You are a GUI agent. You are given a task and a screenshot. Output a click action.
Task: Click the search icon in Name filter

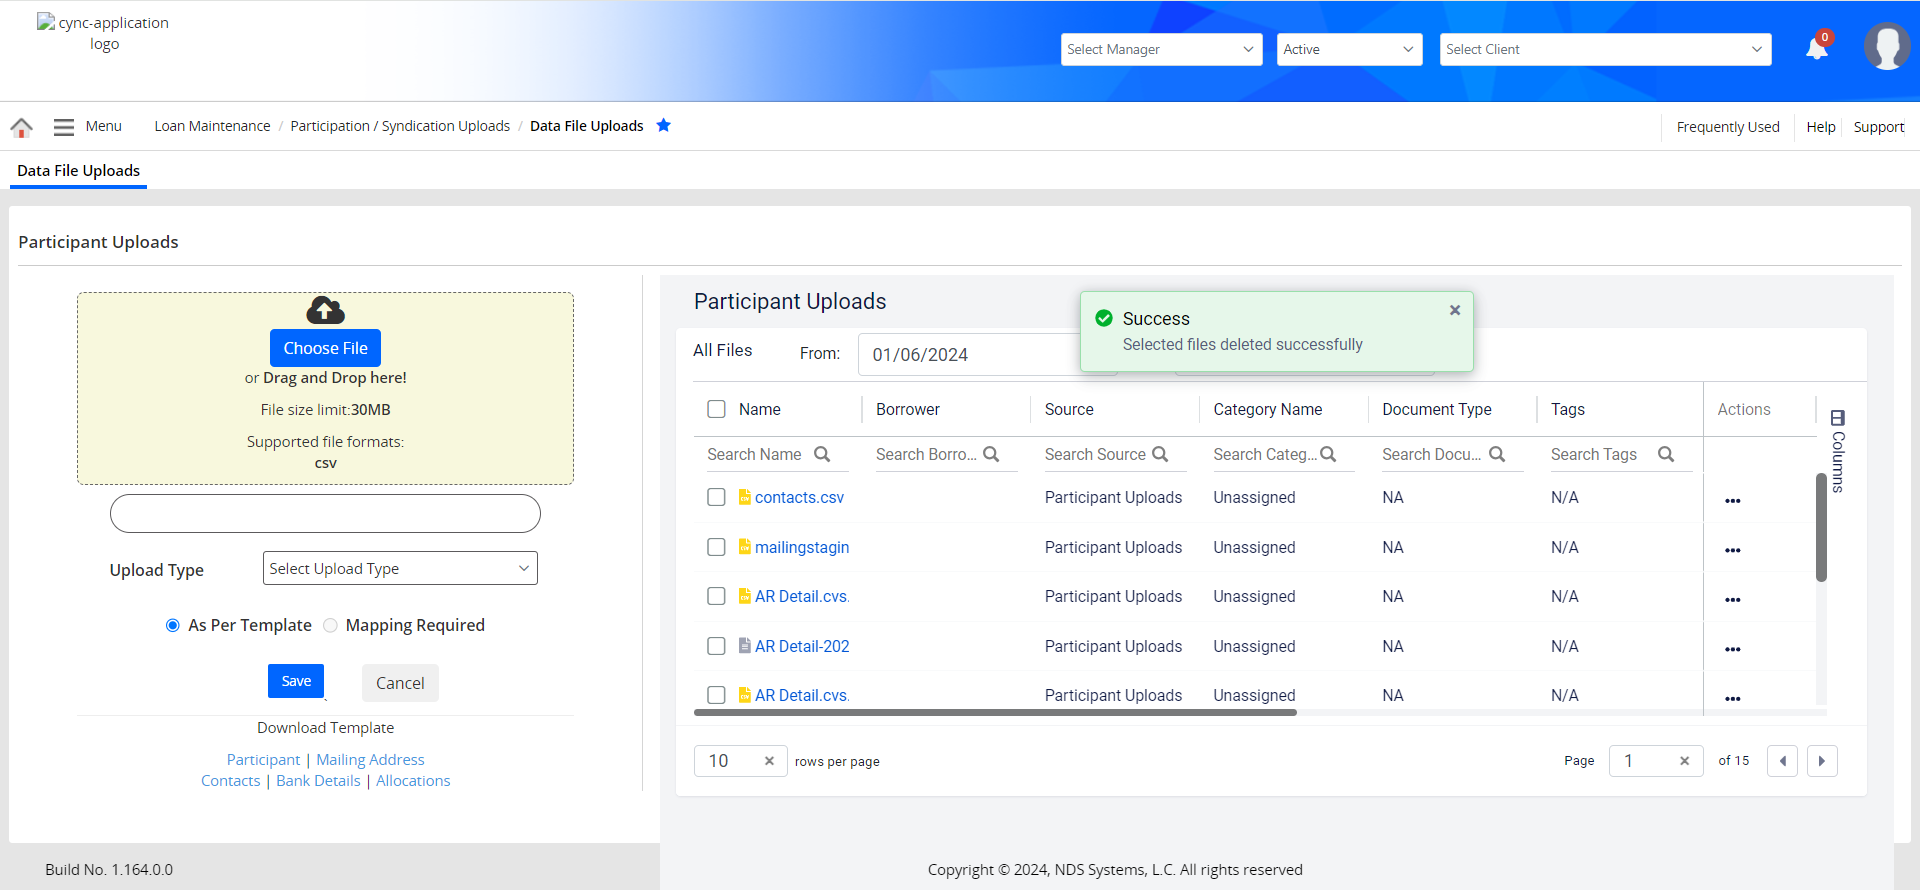tap(822, 454)
